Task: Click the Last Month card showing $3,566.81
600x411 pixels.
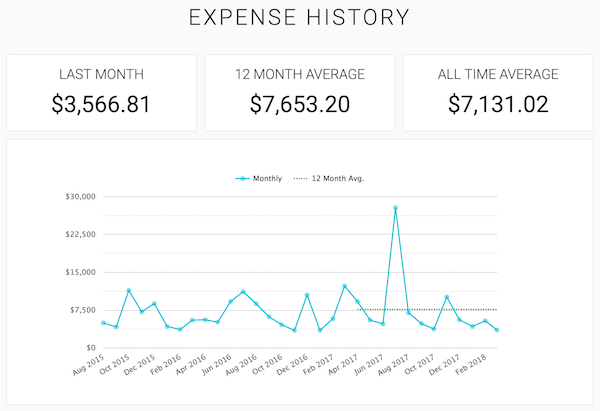Action: (101, 93)
